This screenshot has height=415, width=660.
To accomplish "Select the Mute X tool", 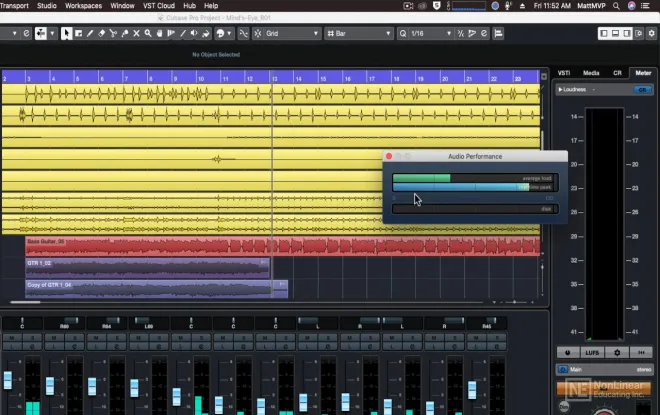I will [x=136, y=33].
